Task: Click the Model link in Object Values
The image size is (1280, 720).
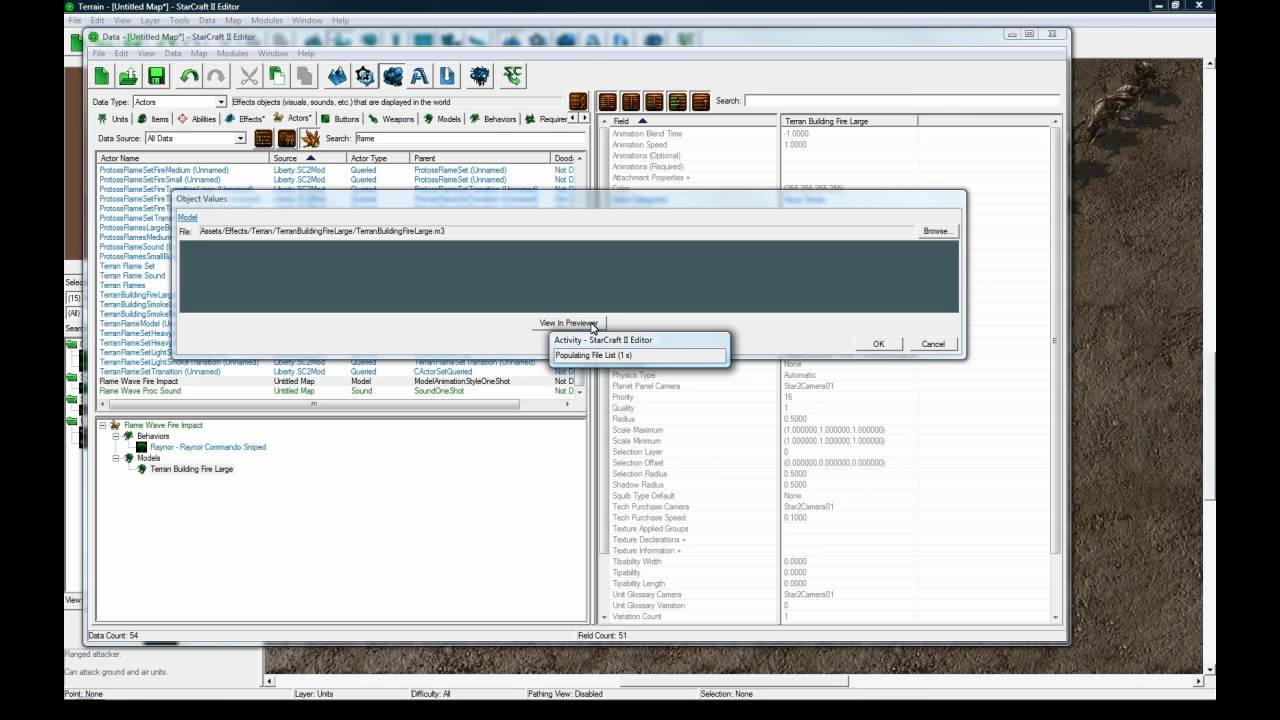Action: (187, 217)
